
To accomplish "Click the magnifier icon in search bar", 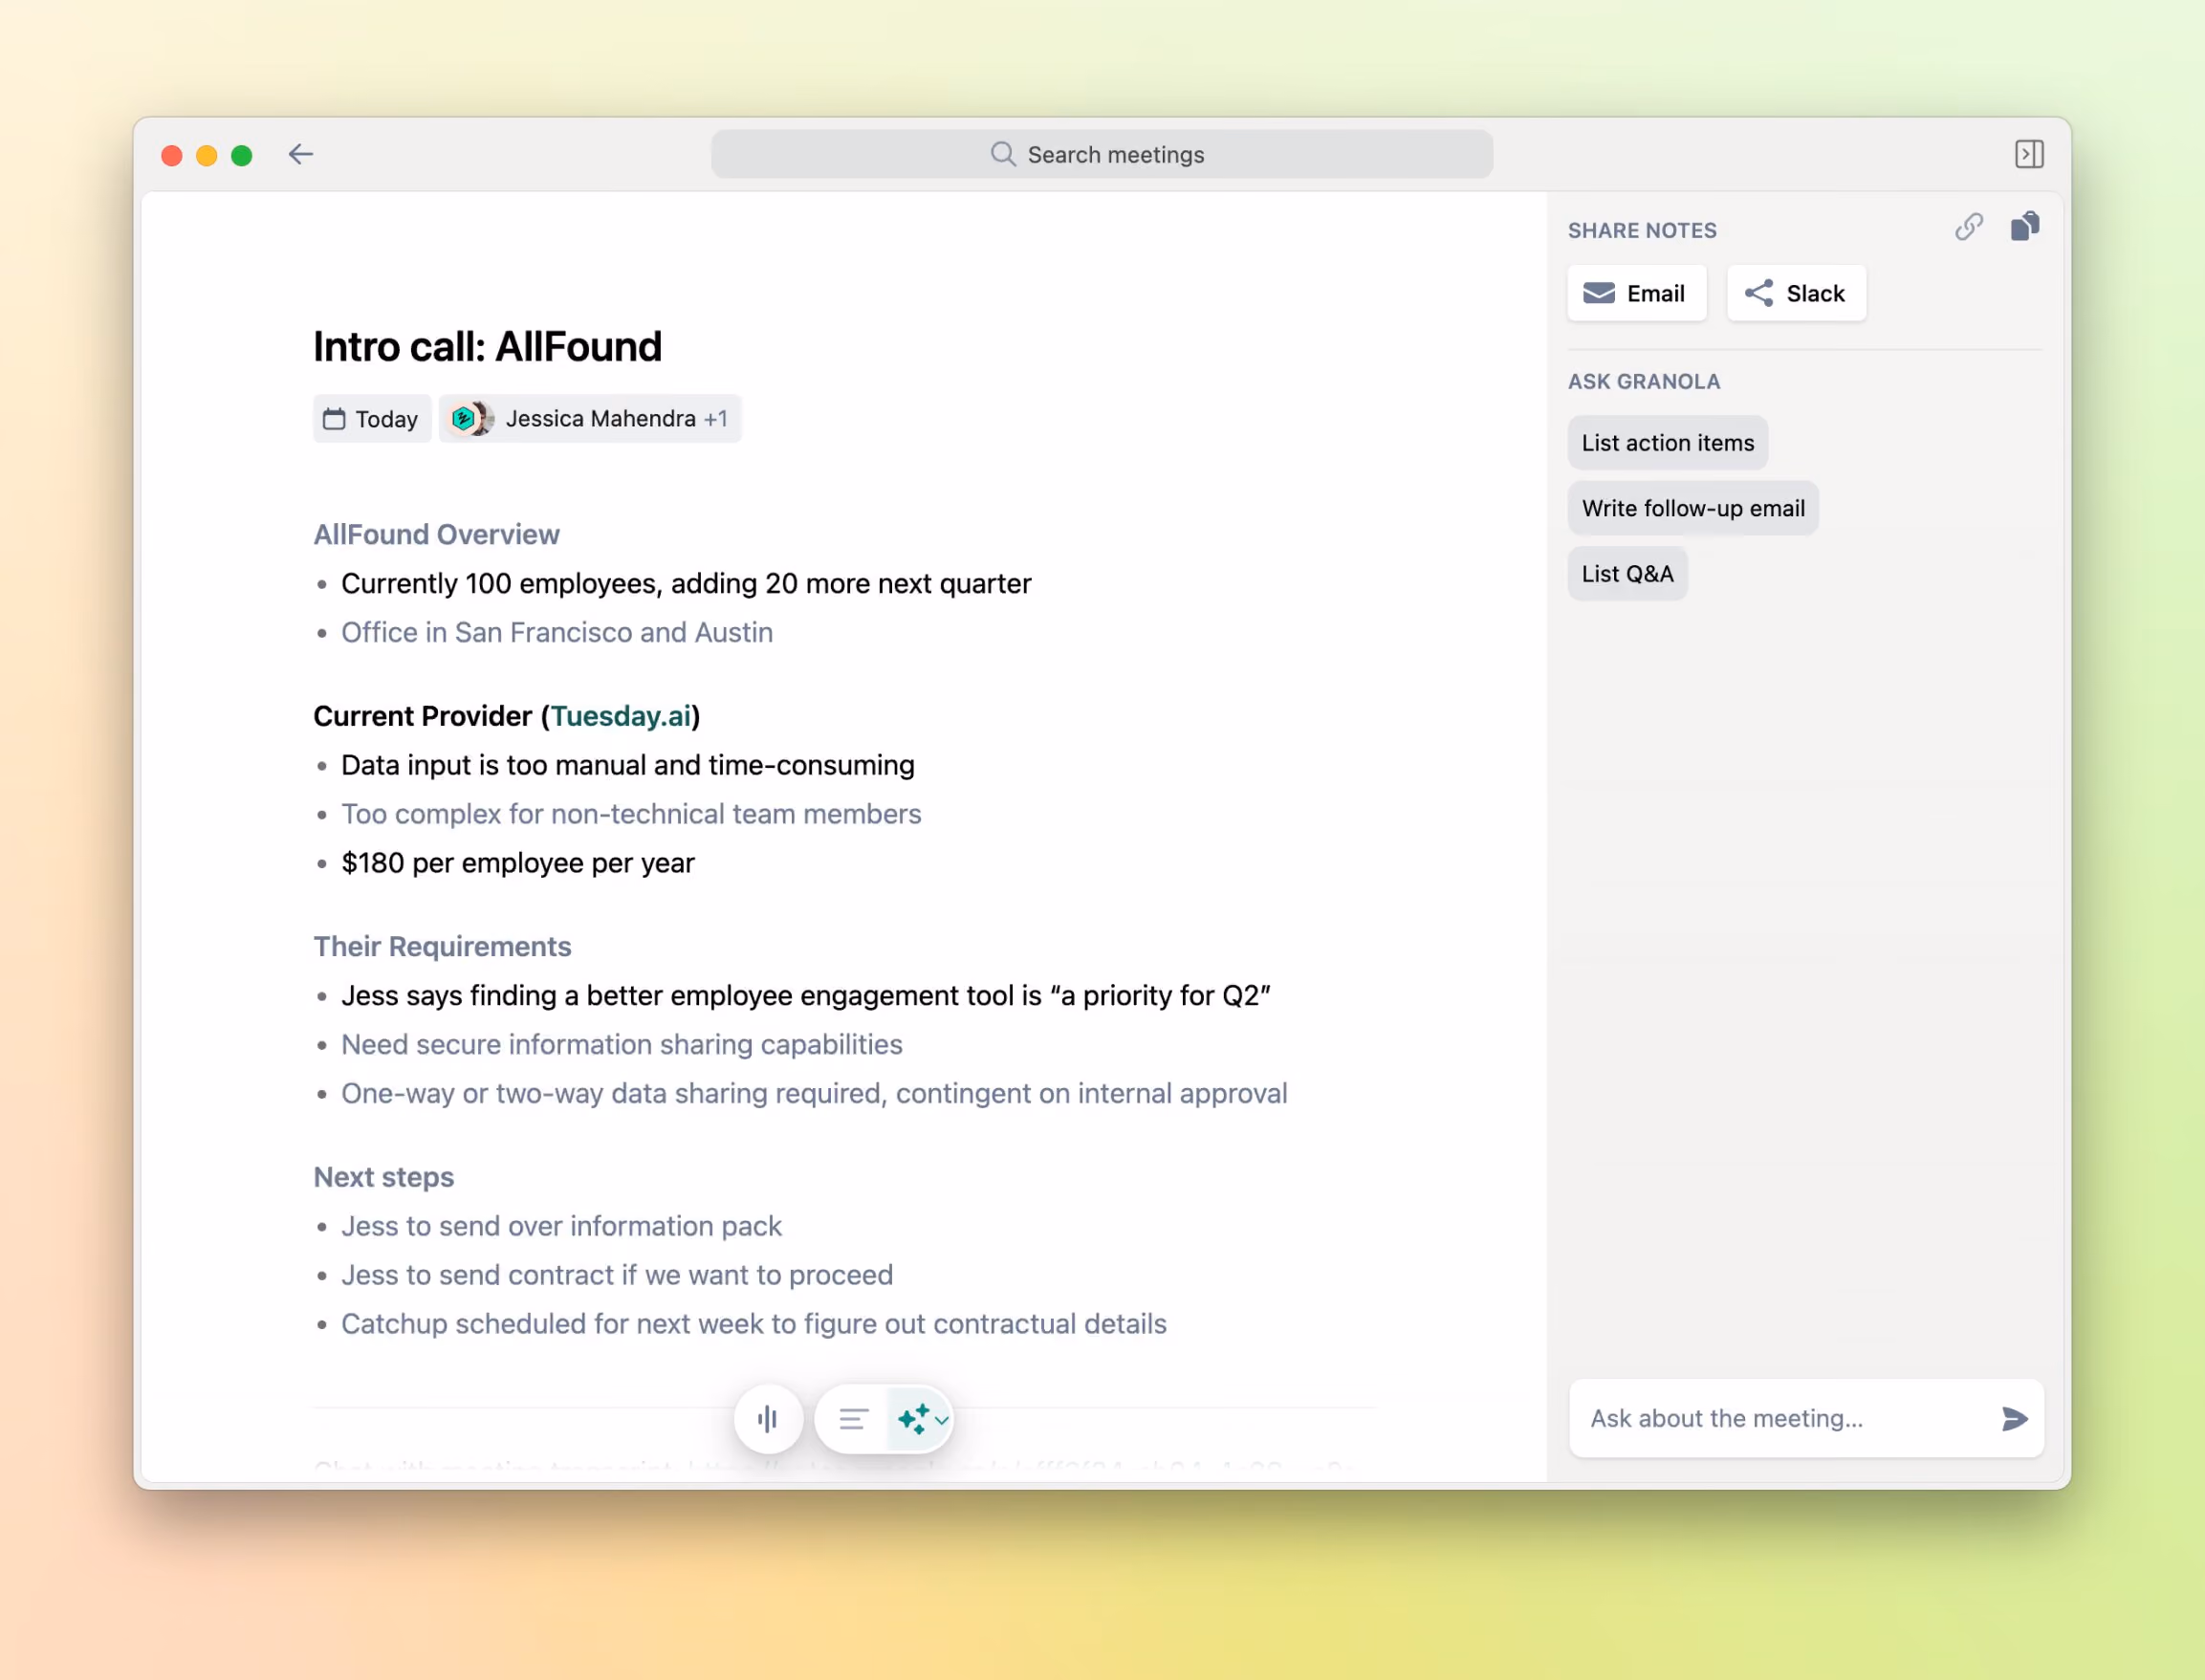I will 1002,154.
